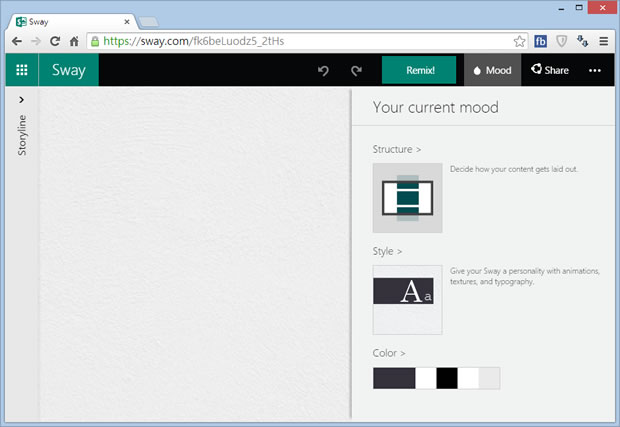Open a new browser tab
Viewport: 620px width, 427px height.
click(149, 22)
